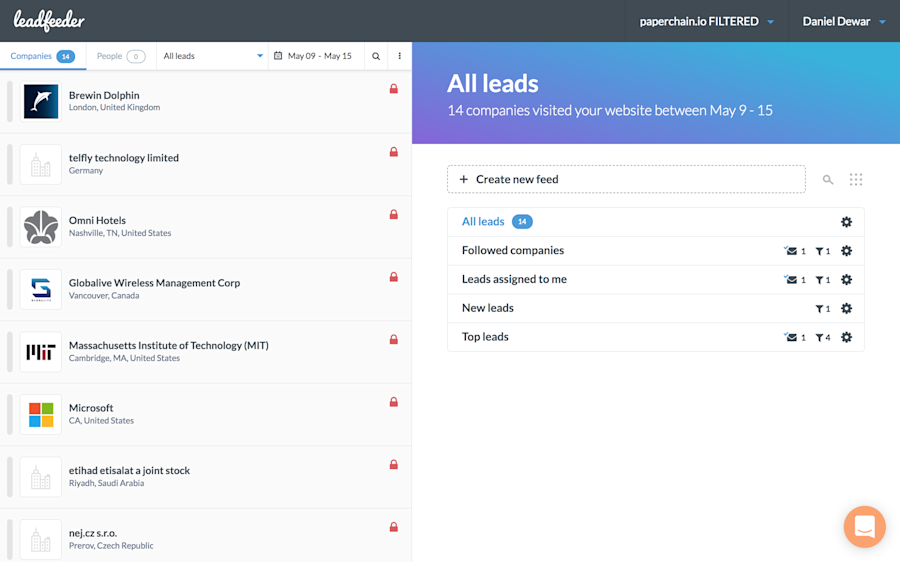
Task: Click the Leadfeeder logo
Action: click(x=49, y=21)
